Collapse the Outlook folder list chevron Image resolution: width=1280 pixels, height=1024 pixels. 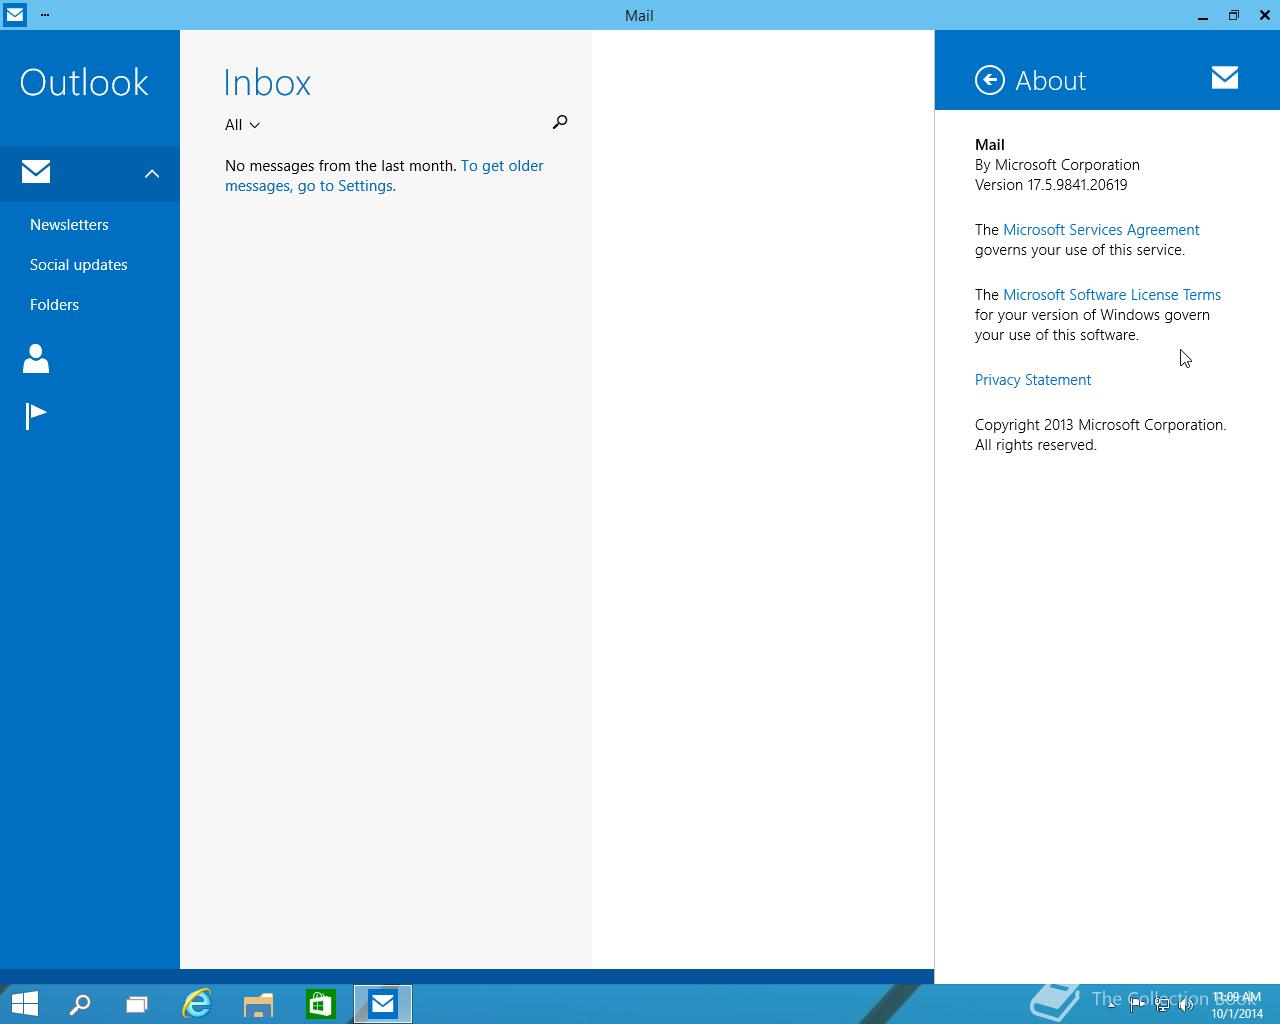click(152, 174)
